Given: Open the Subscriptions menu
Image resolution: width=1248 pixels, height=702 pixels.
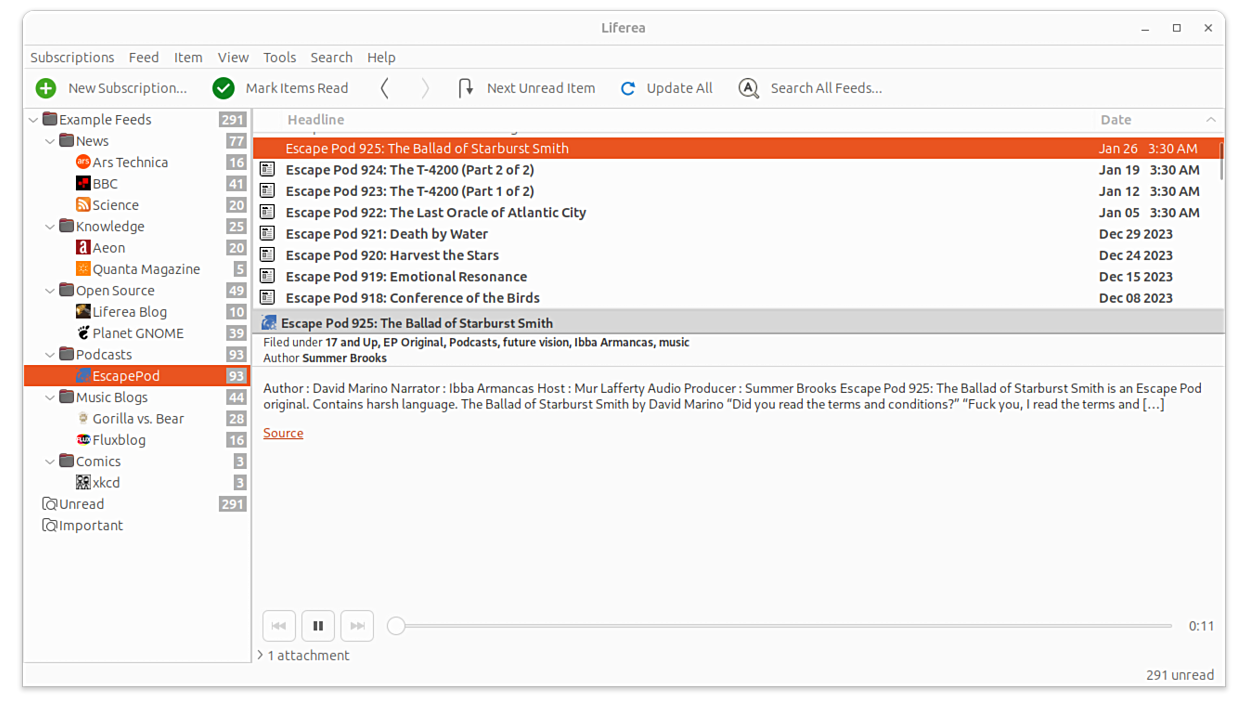Looking at the screenshot, I should point(72,57).
